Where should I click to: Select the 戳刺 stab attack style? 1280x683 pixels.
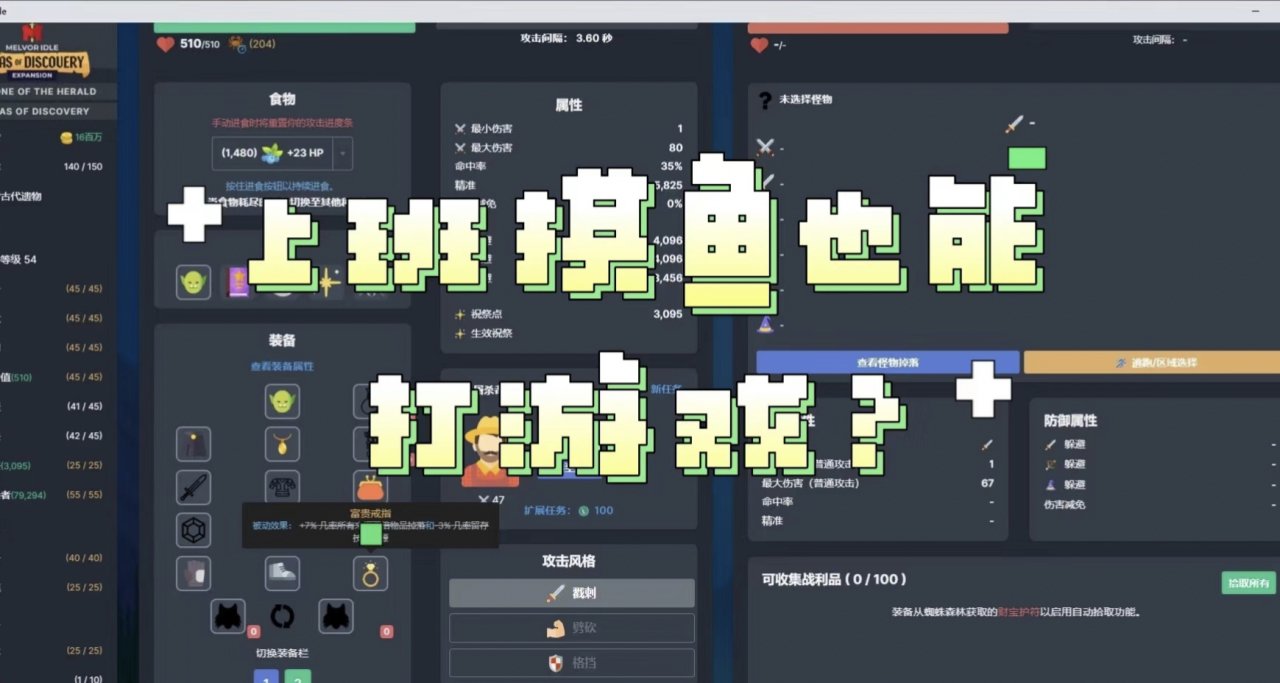point(572,593)
